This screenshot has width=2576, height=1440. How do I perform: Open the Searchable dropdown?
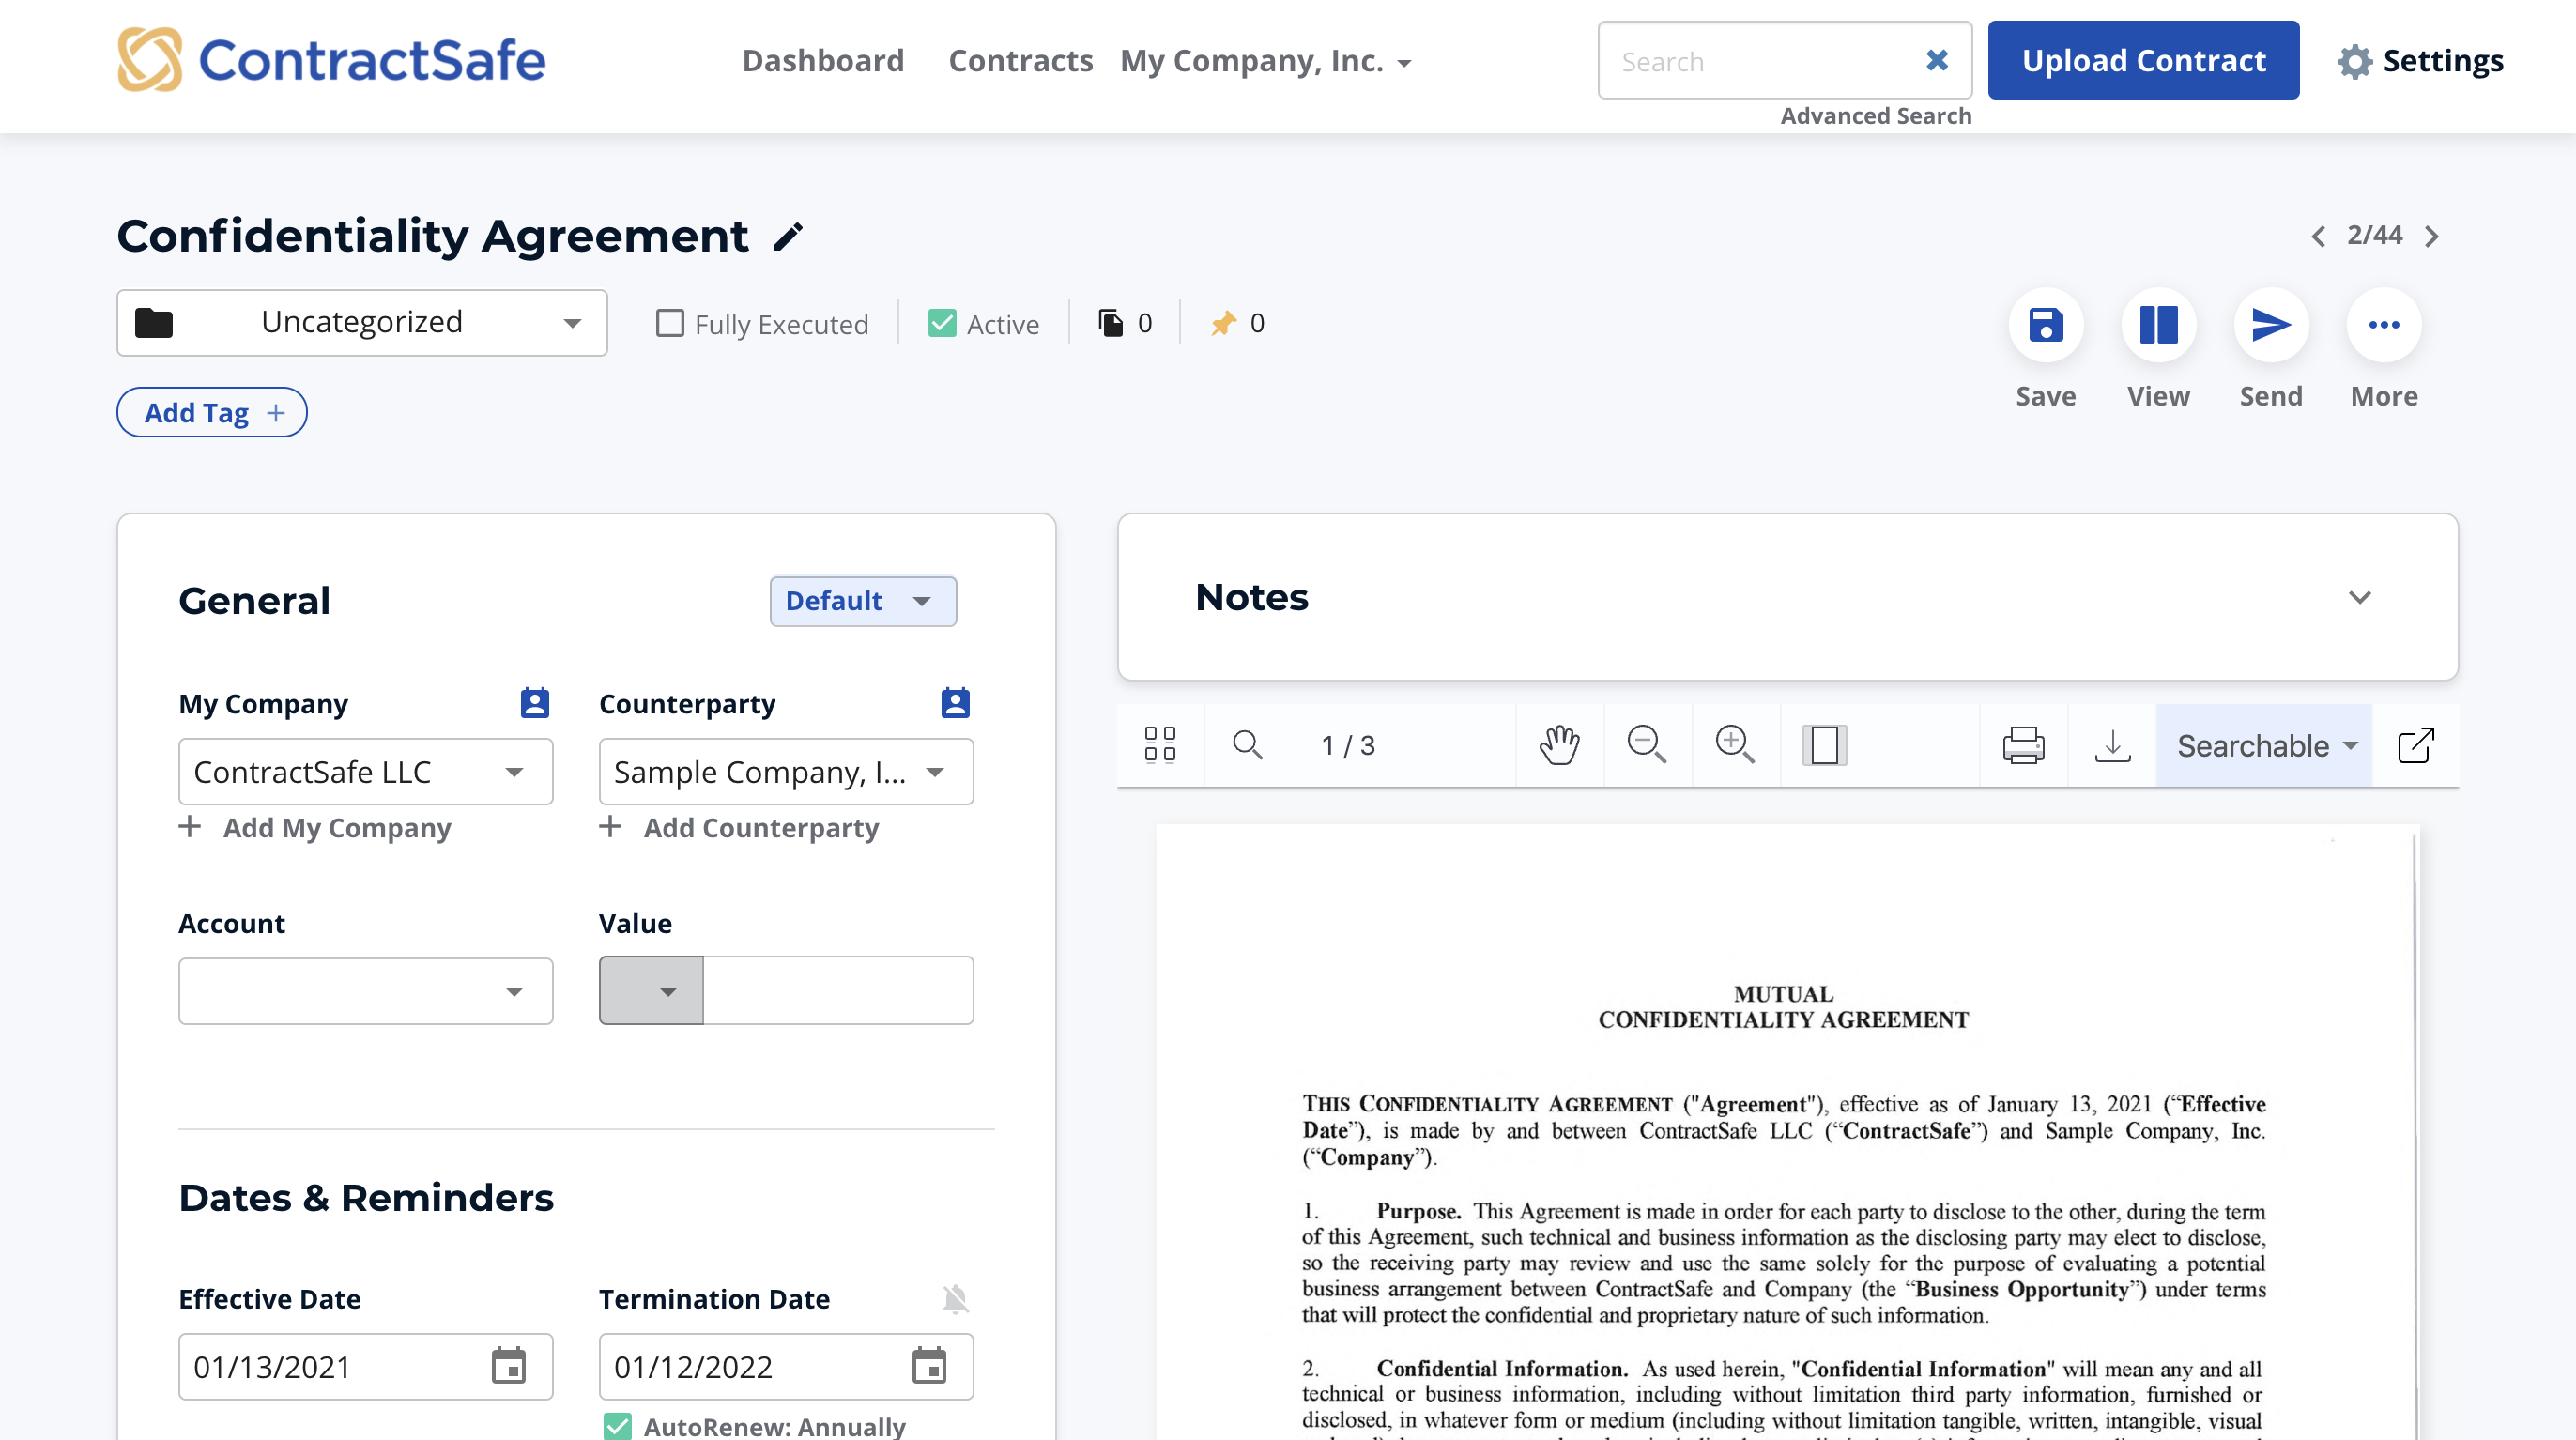2264,745
